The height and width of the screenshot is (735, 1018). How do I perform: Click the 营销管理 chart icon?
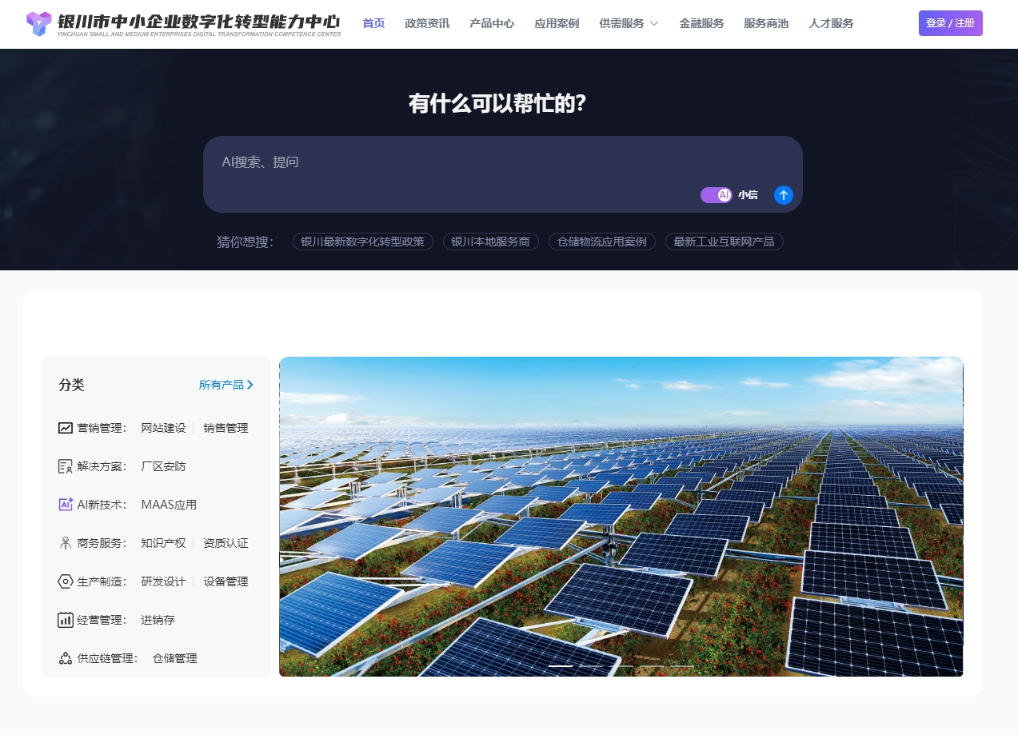pyautogui.click(x=65, y=428)
